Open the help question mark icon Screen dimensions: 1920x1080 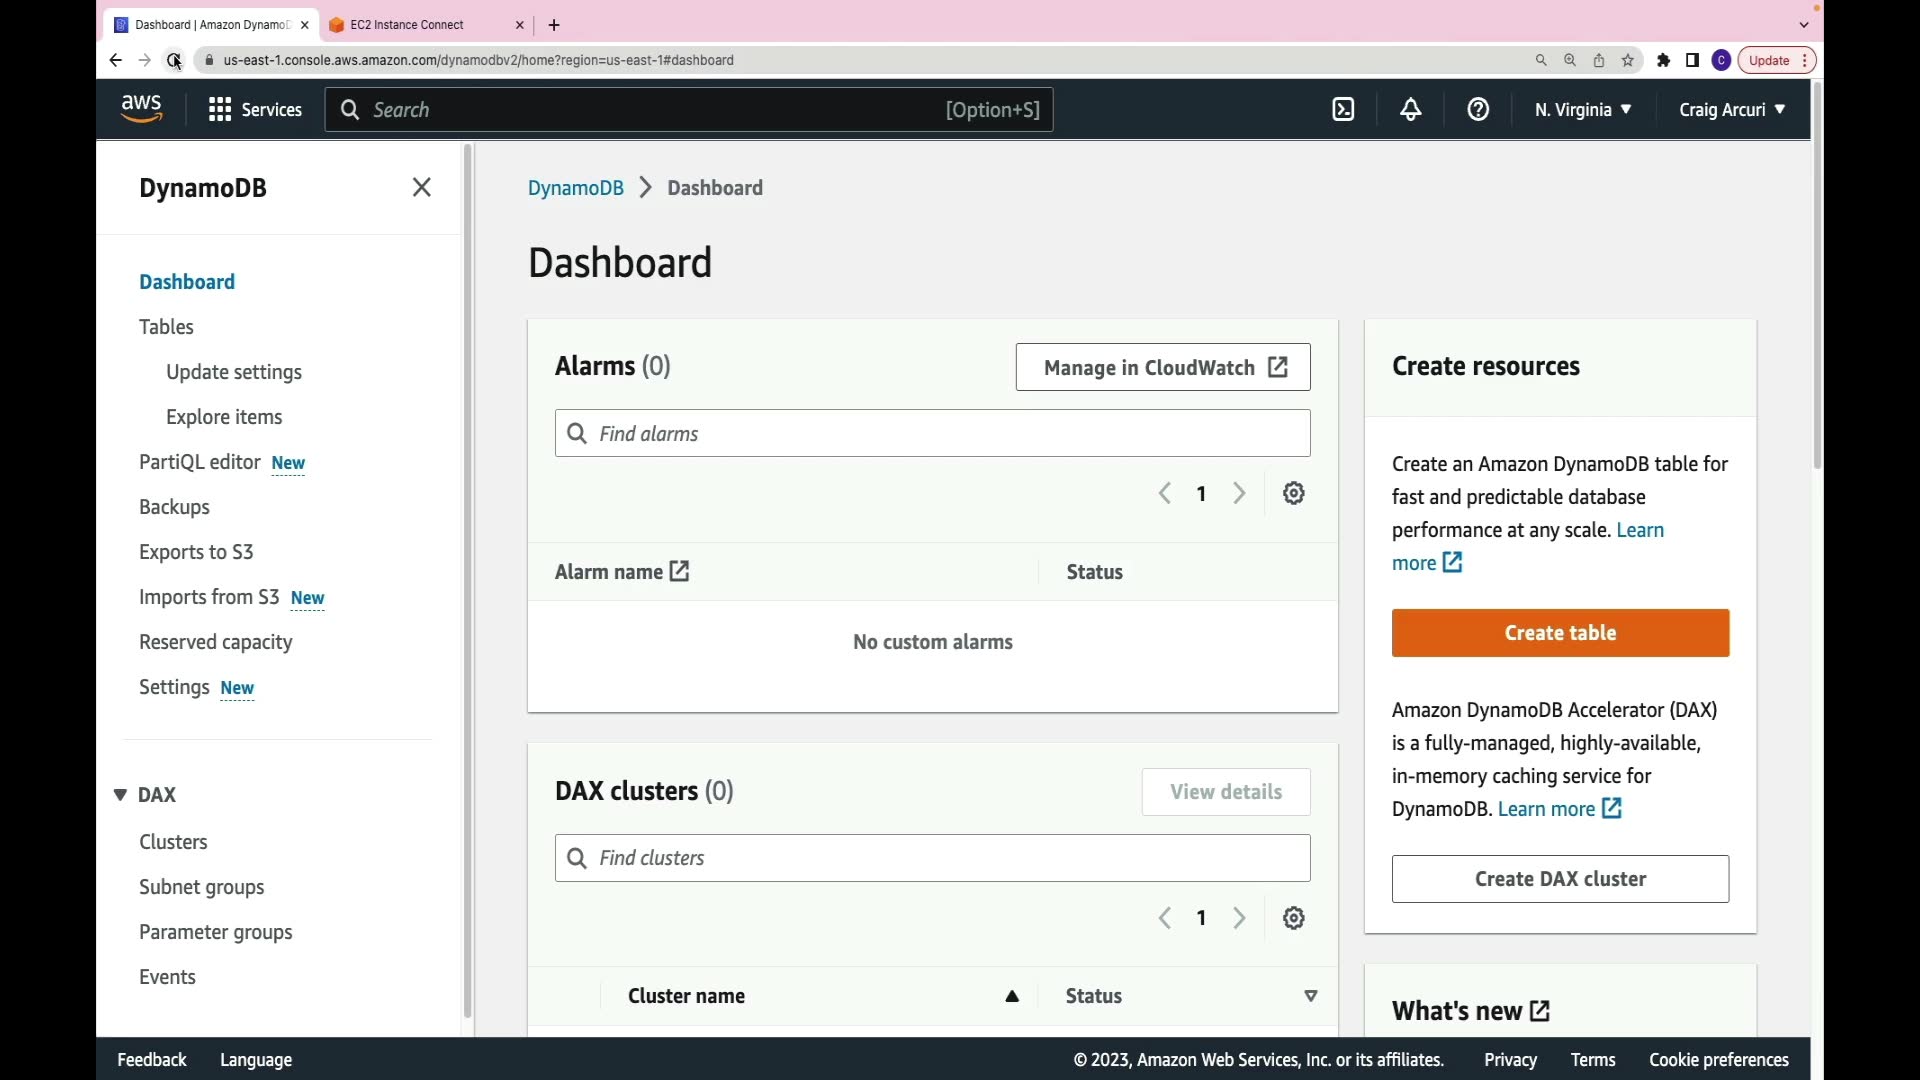coord(1478,110)
